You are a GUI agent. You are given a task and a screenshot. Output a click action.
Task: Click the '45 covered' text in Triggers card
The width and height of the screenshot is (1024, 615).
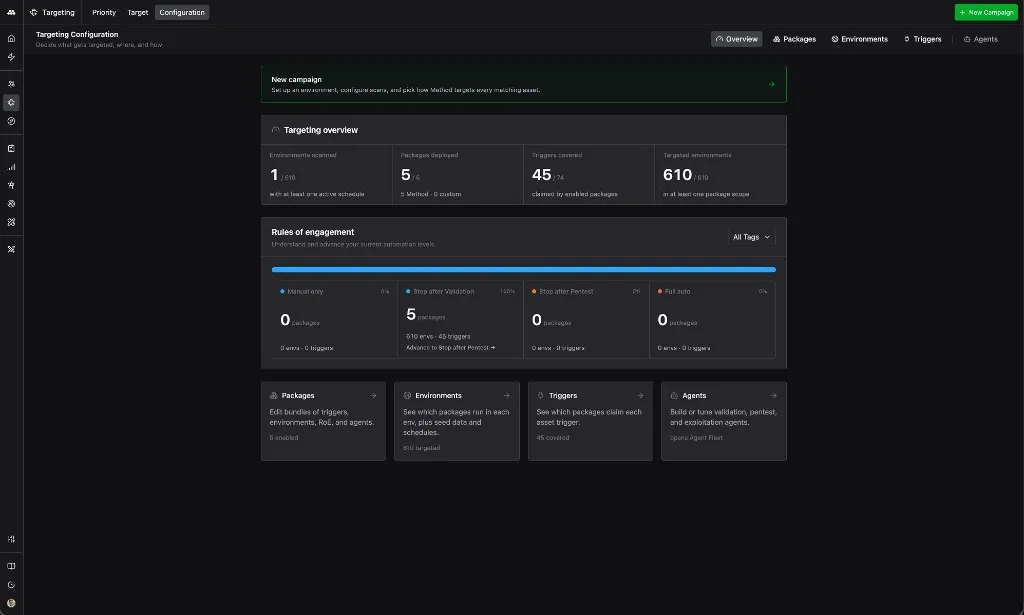(x=552, y=438)
